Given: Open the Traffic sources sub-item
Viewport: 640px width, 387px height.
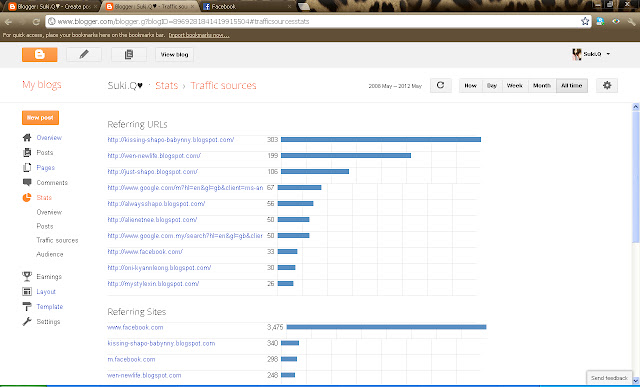Looking at the screenshot, I should 57,240.
